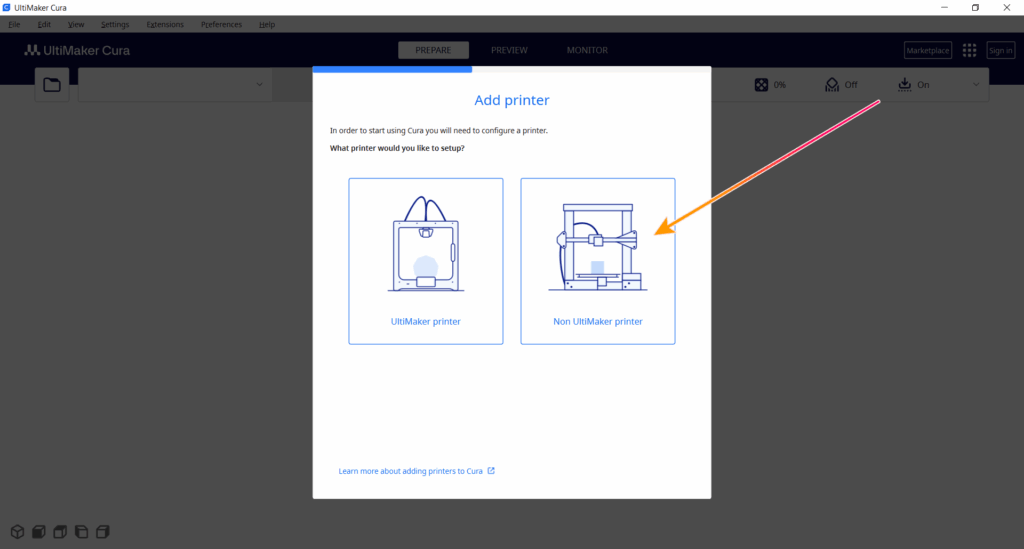Open the folder file icon
Viewport: 1024px width, 549px height.
coord(52,85)
